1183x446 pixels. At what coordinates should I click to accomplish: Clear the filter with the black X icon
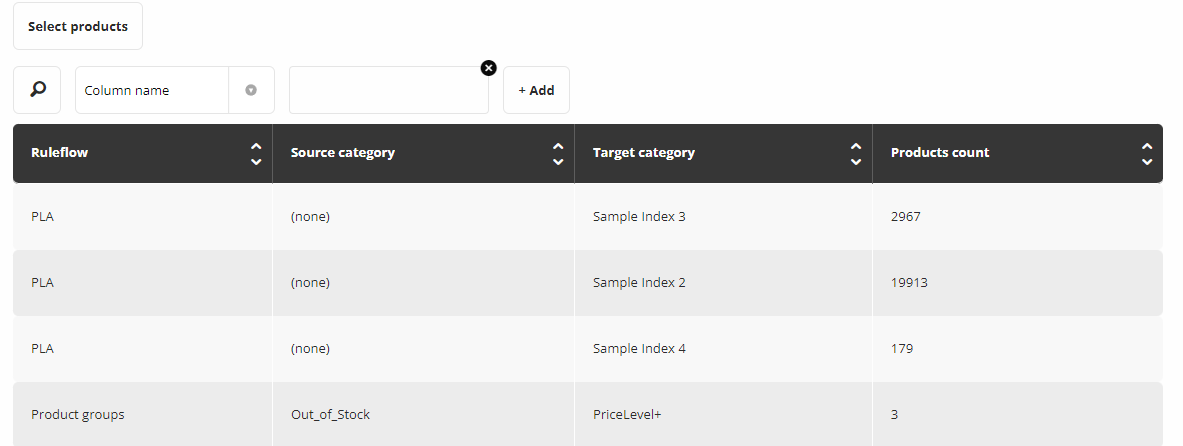(489, 68)
